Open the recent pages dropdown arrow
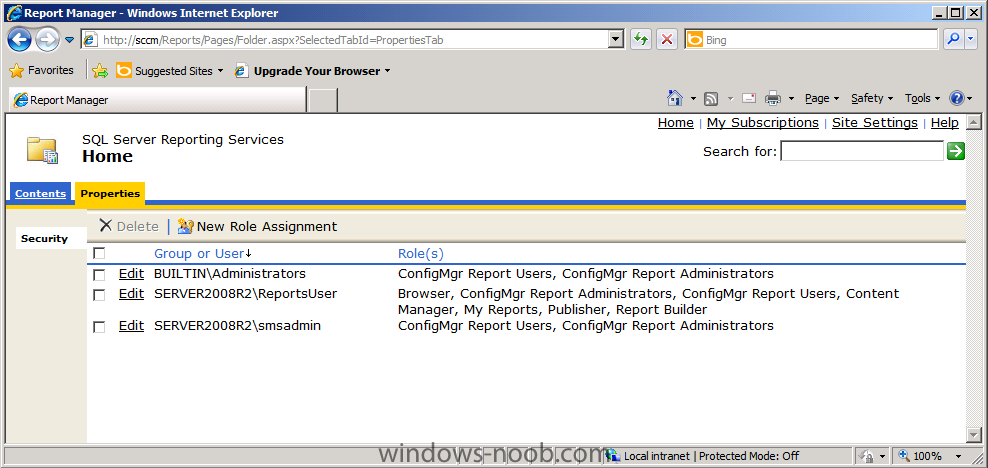 pyautogui.click(x=69, y=40)
